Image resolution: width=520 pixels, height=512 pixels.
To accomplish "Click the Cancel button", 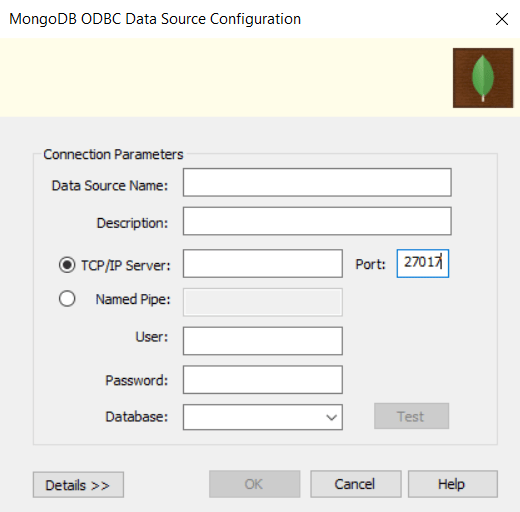I will click(356, 484).
